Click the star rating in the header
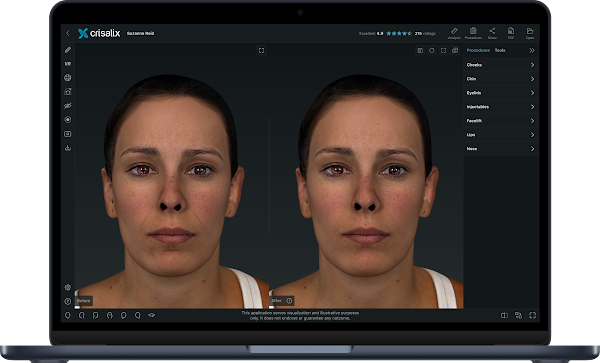This screenshot has height=363, width=600. point(399,34)
